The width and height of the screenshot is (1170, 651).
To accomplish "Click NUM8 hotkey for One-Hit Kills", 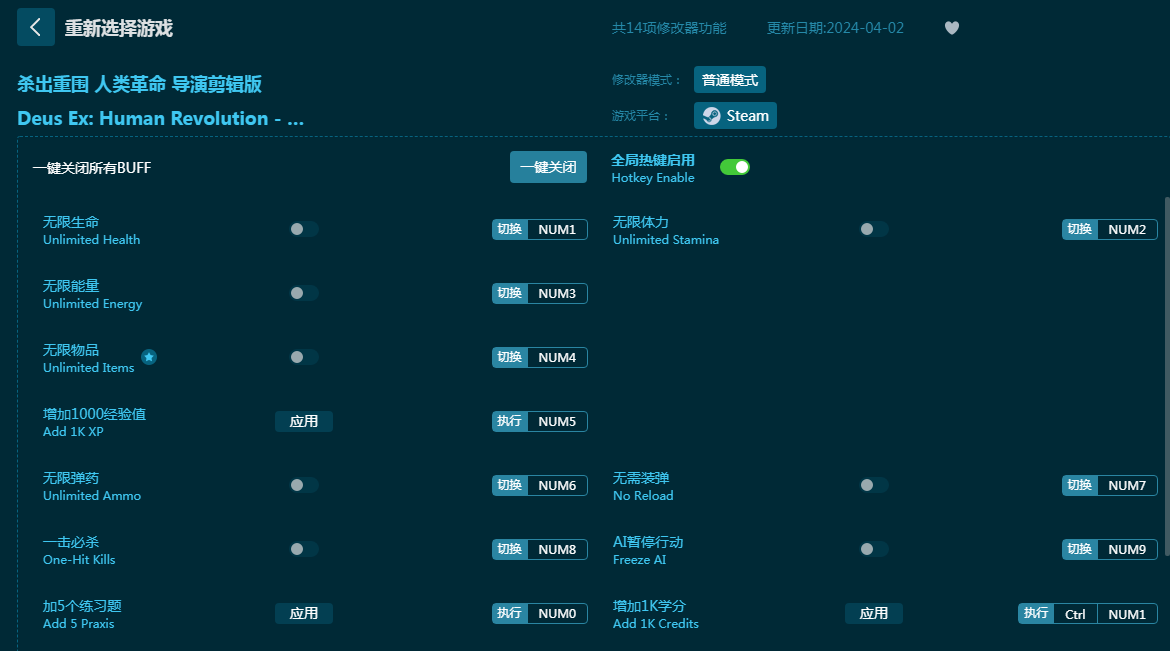I will pyautogui.click(x=557, y=549).
